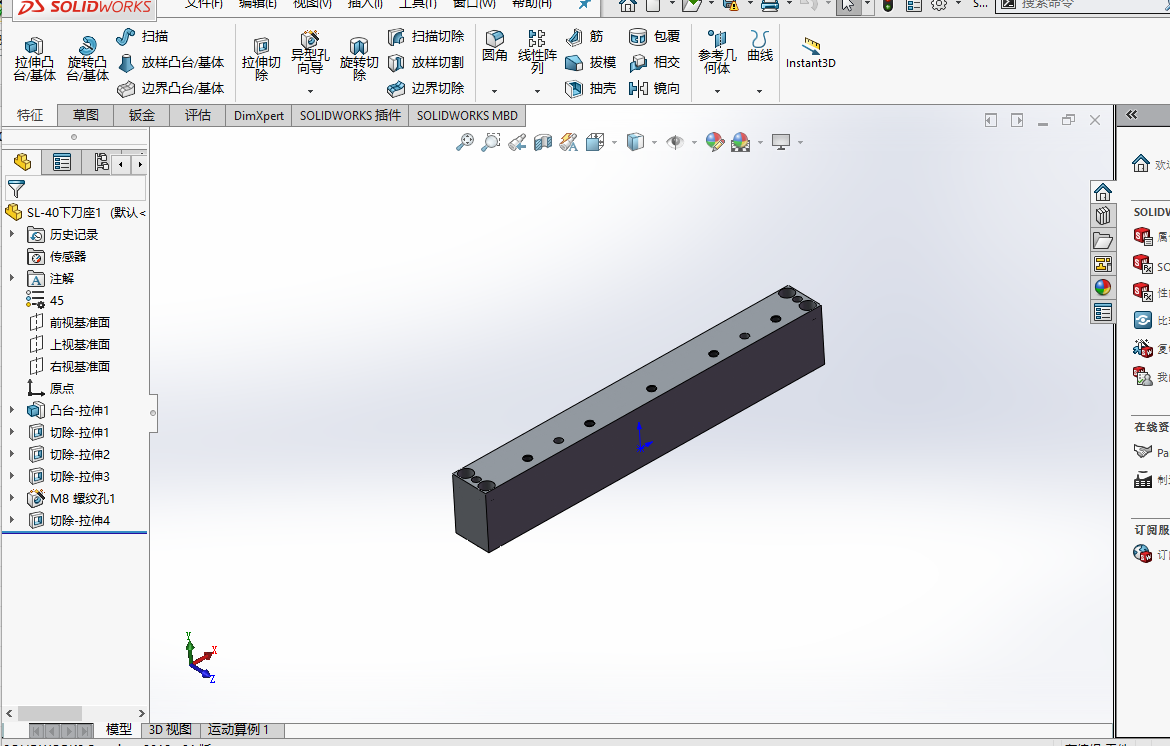Open the 异型孔向导 hole wizard

tap(310, 52)
